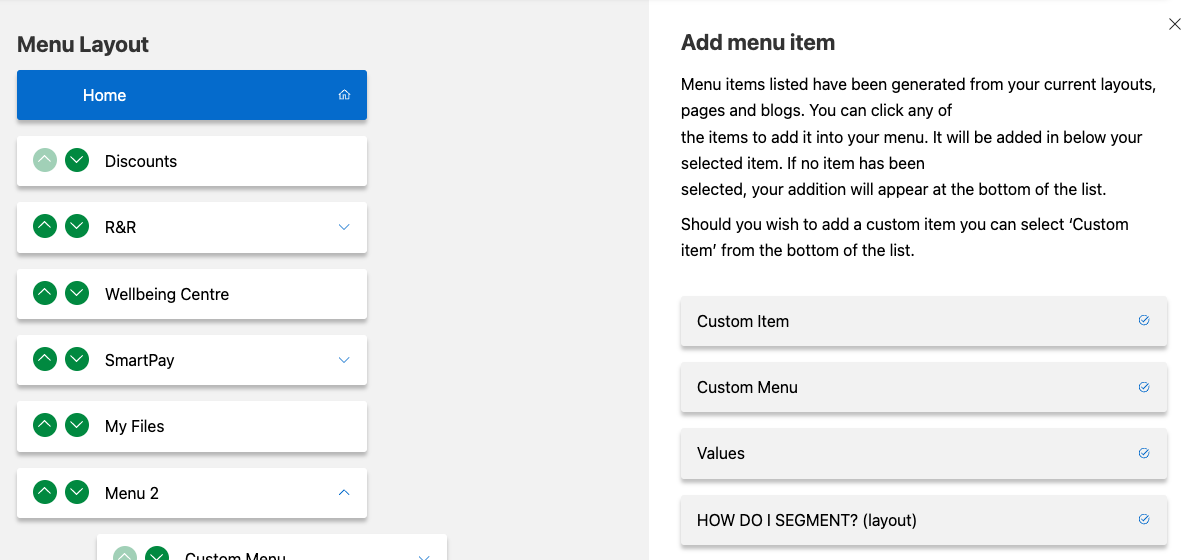Expand the R&R submenu chevron

(344, 226)
